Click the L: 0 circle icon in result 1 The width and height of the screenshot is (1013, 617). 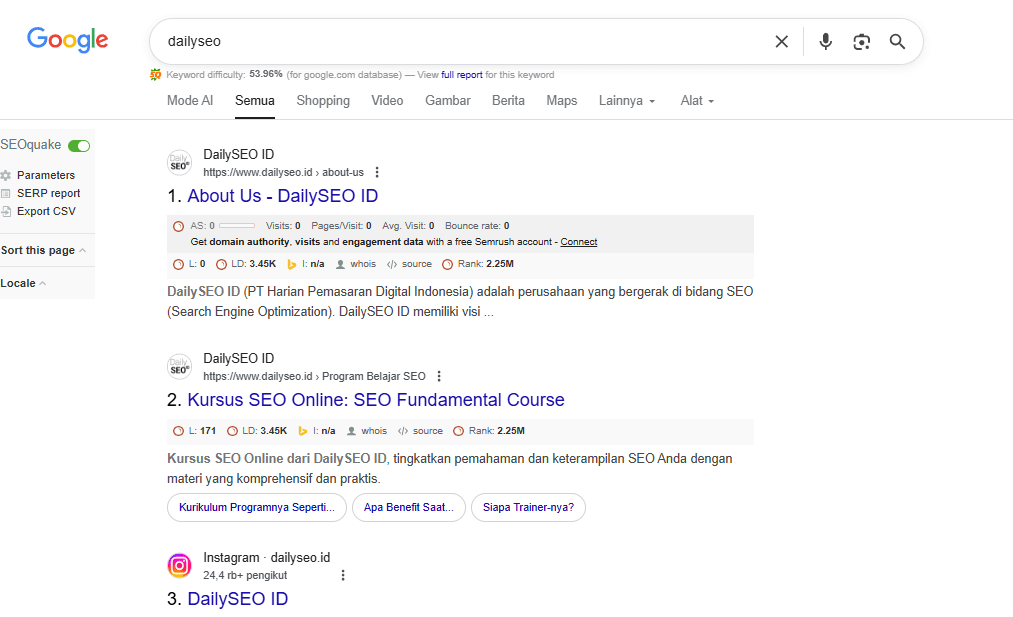178,264
